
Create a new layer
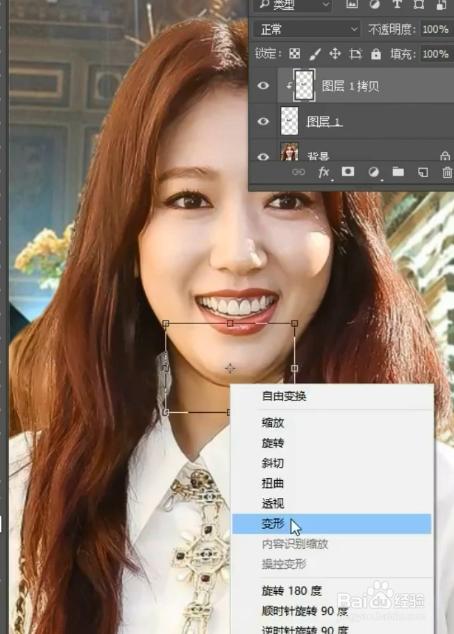click(x=423, y=172)
